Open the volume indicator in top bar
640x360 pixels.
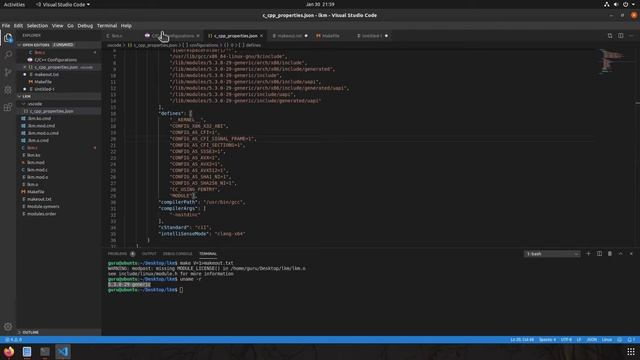point(616,4)
